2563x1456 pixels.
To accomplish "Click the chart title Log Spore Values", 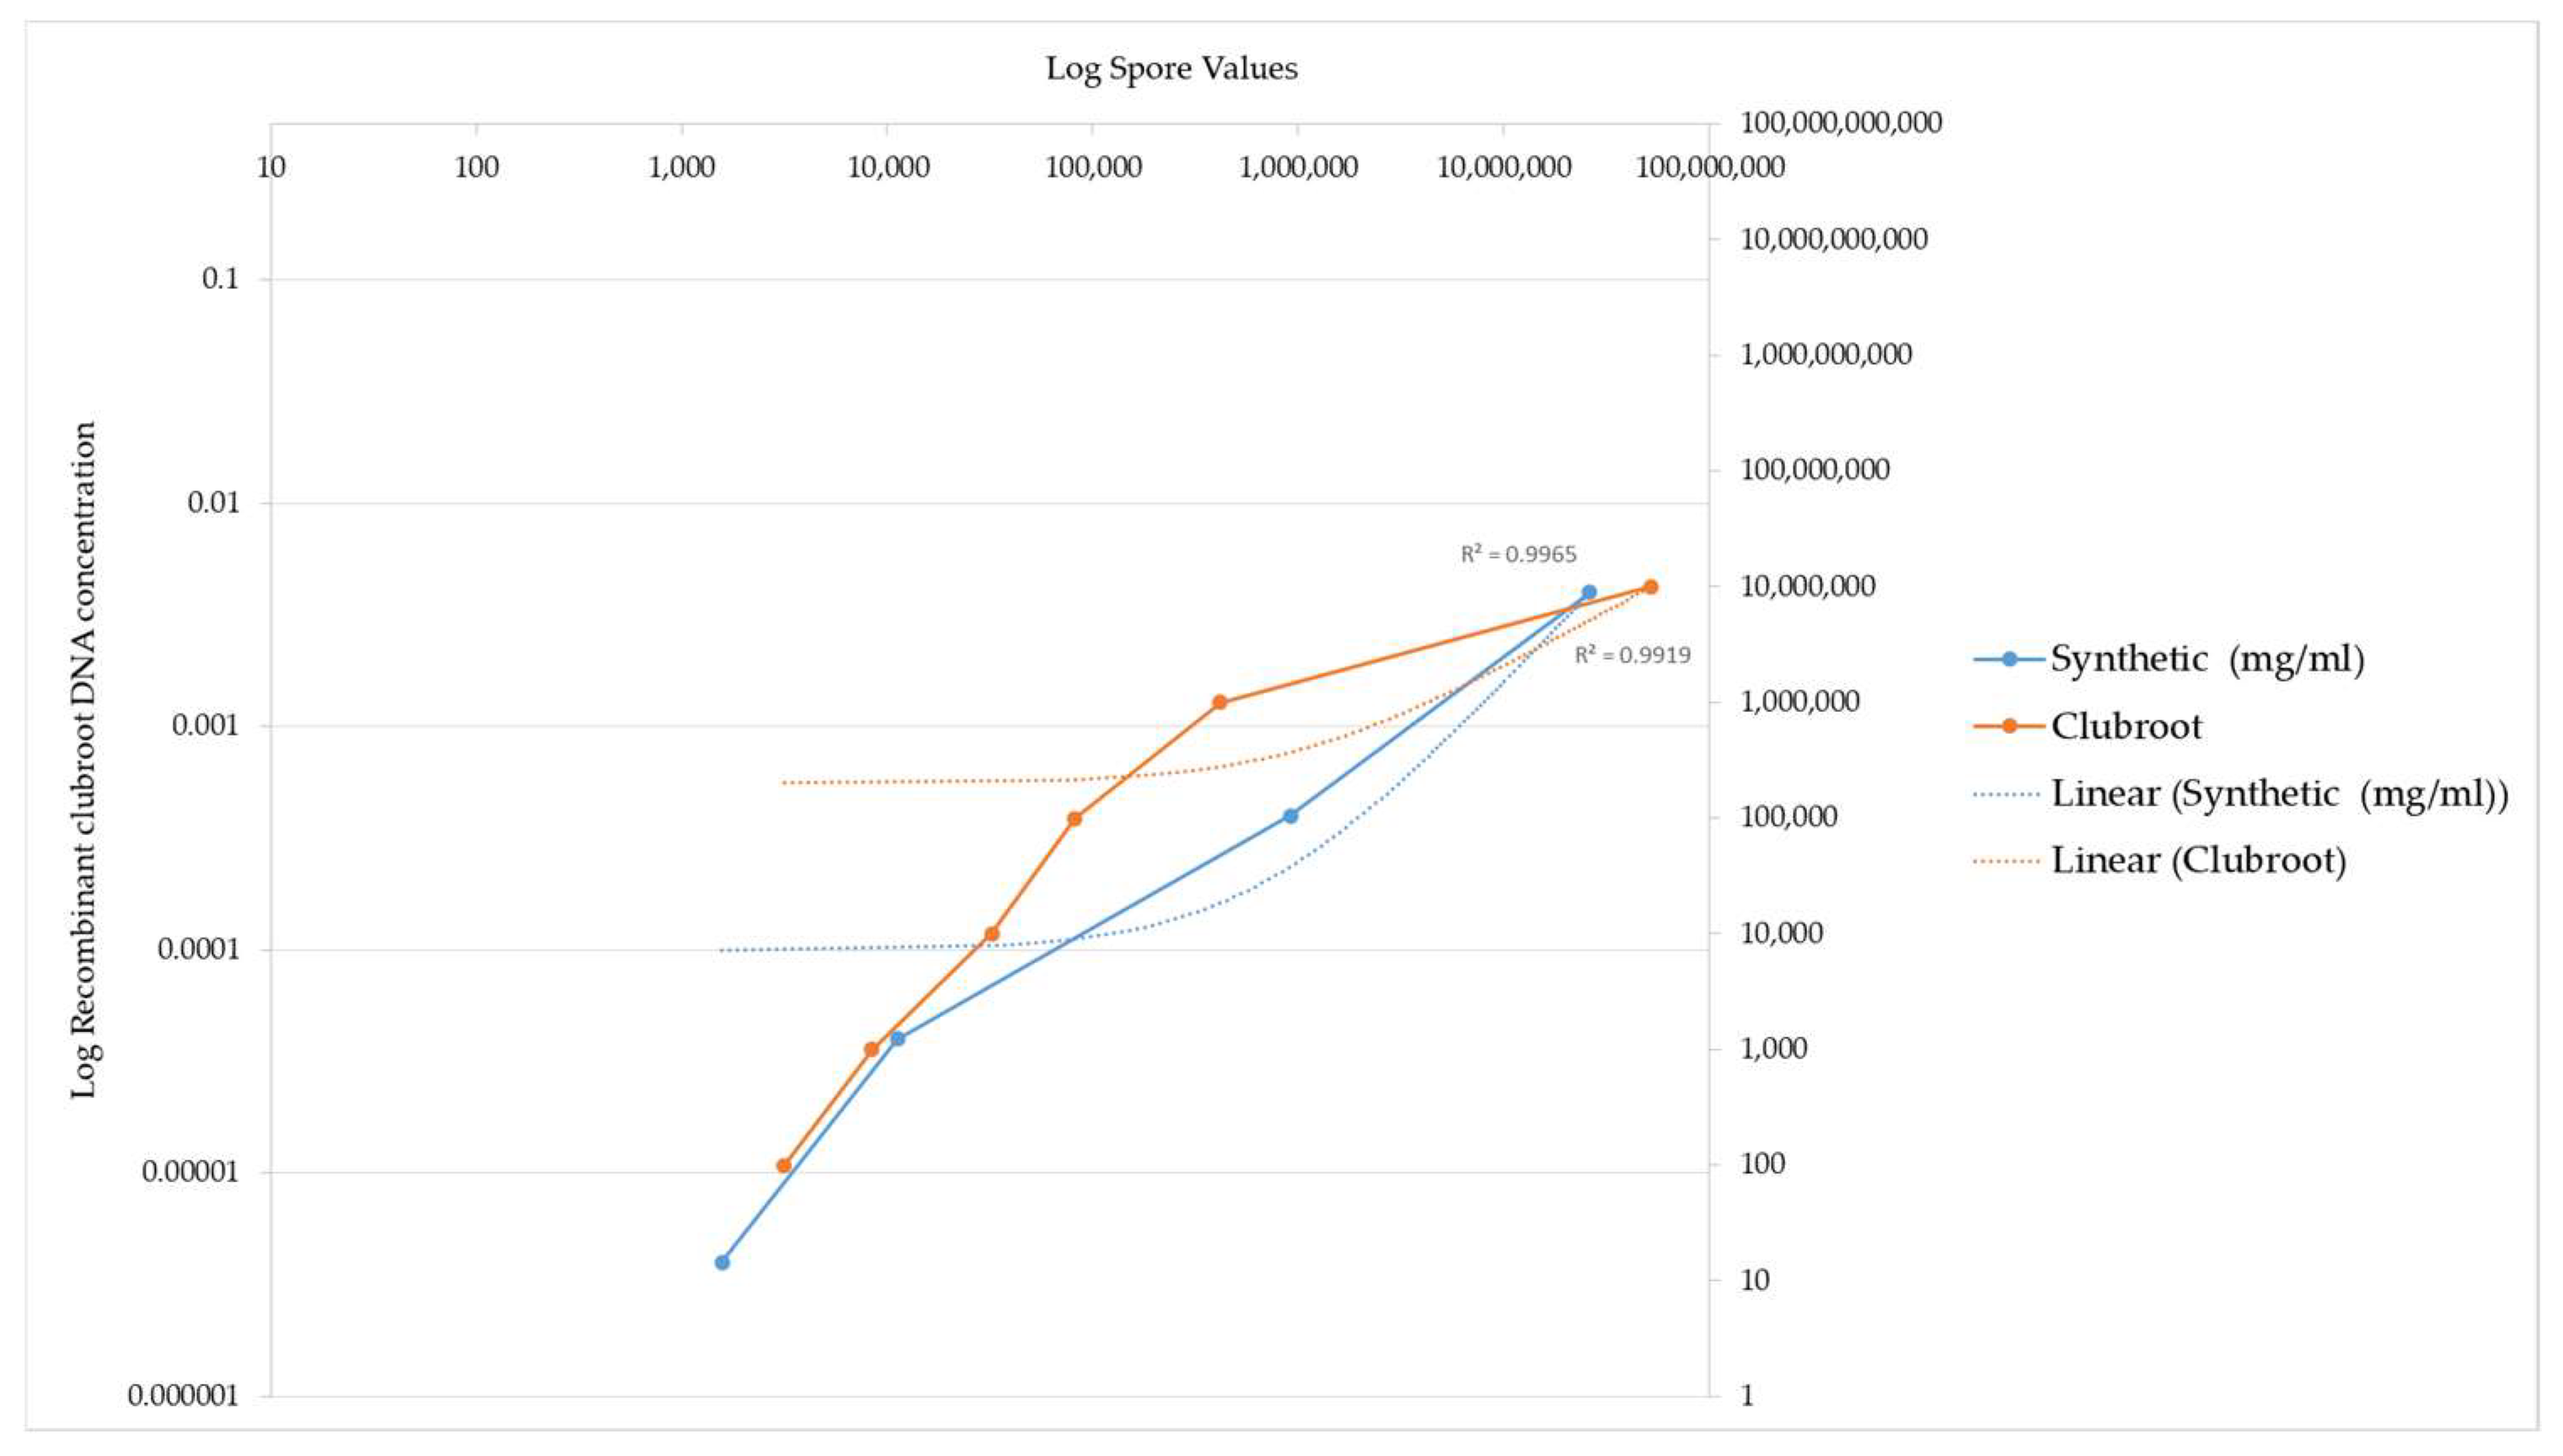I will [x=1171, y=68].
